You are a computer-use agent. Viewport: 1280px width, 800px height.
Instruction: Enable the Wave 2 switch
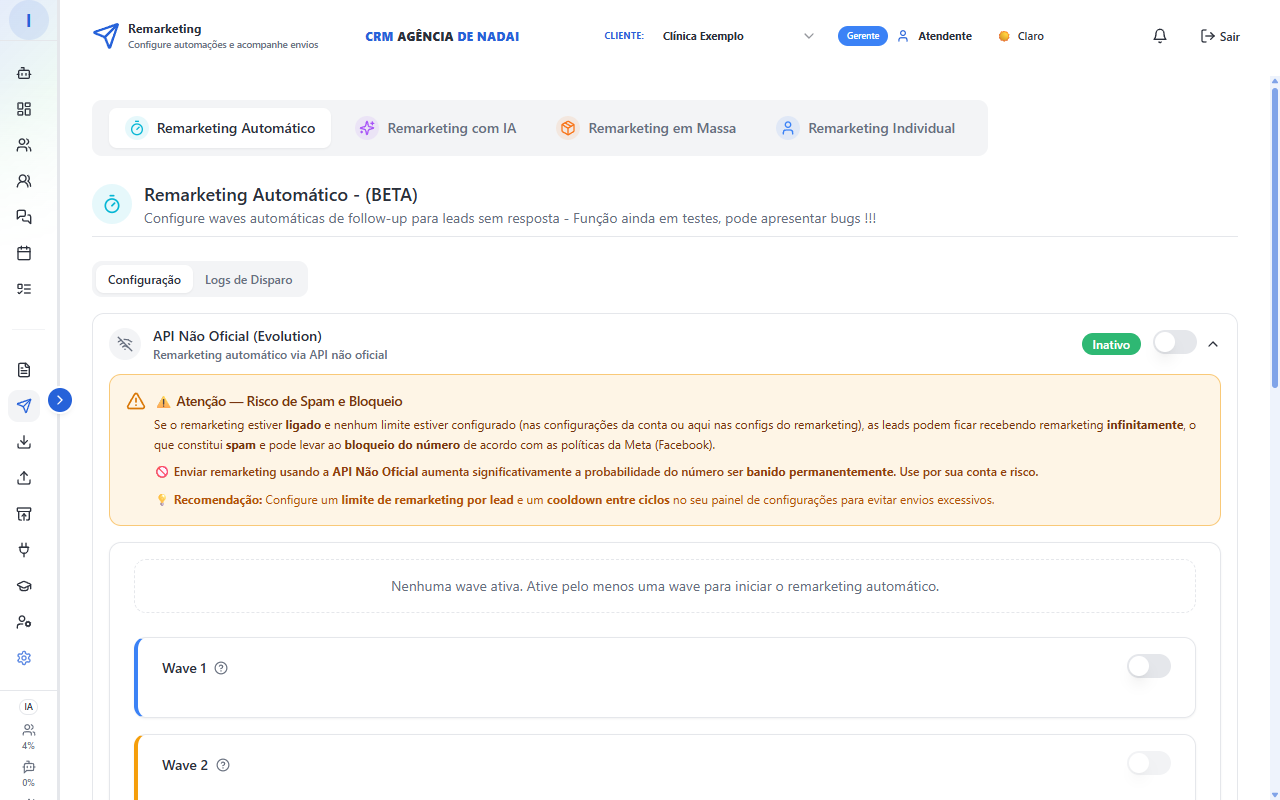pos(1149,763)
